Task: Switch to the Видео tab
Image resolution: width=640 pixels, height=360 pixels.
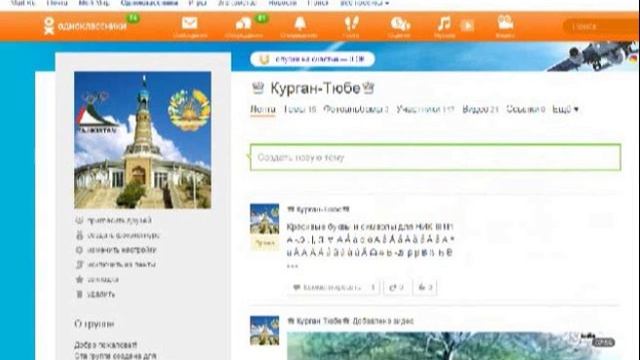Action: 480,109
